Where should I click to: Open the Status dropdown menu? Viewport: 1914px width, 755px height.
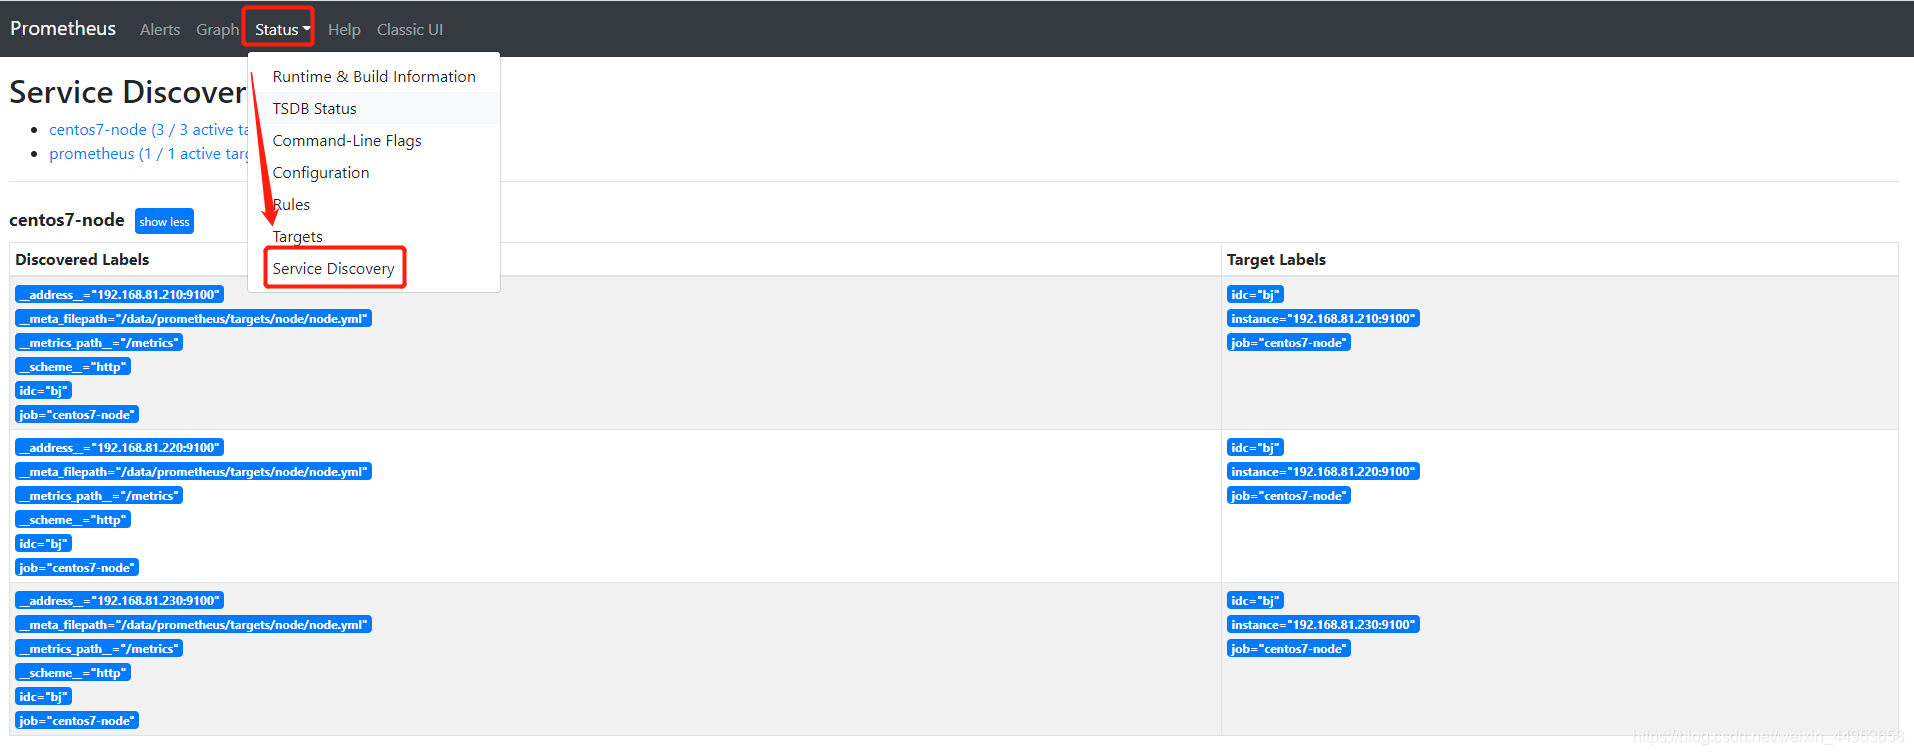coord(282,29)
